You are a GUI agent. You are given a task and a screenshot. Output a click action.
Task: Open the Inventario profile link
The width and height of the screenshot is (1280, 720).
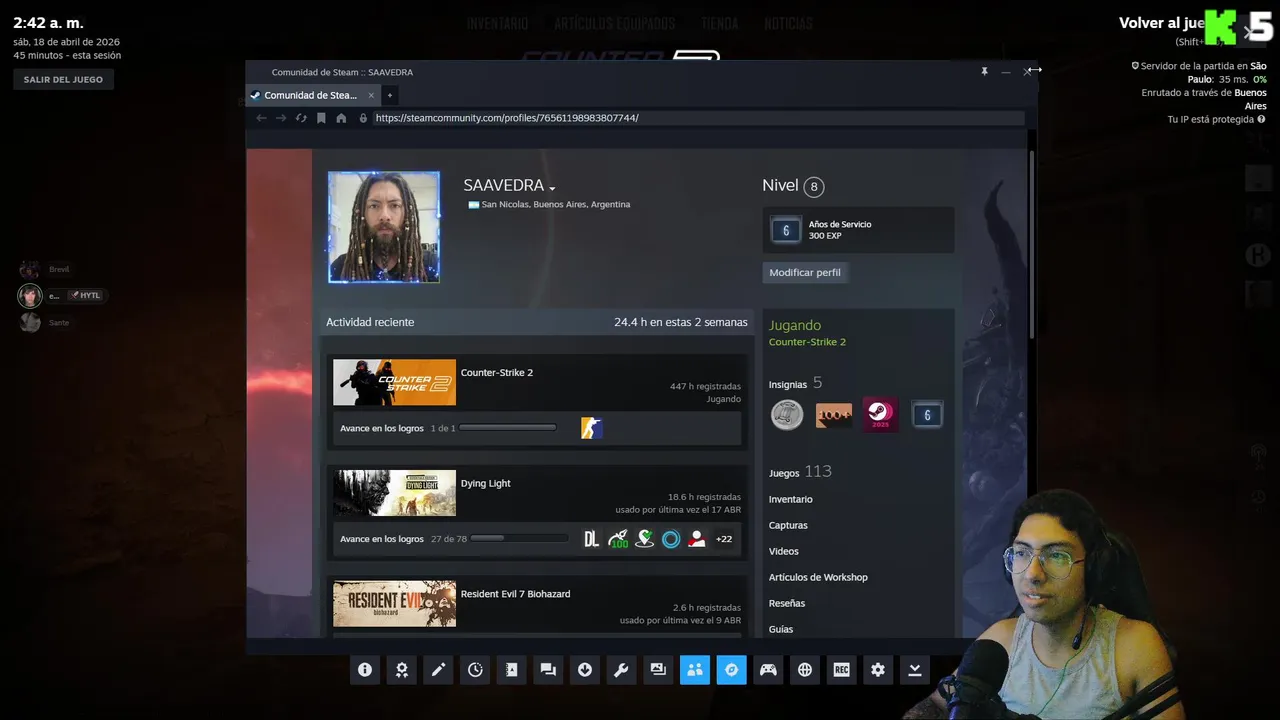(x=791, y=499)
